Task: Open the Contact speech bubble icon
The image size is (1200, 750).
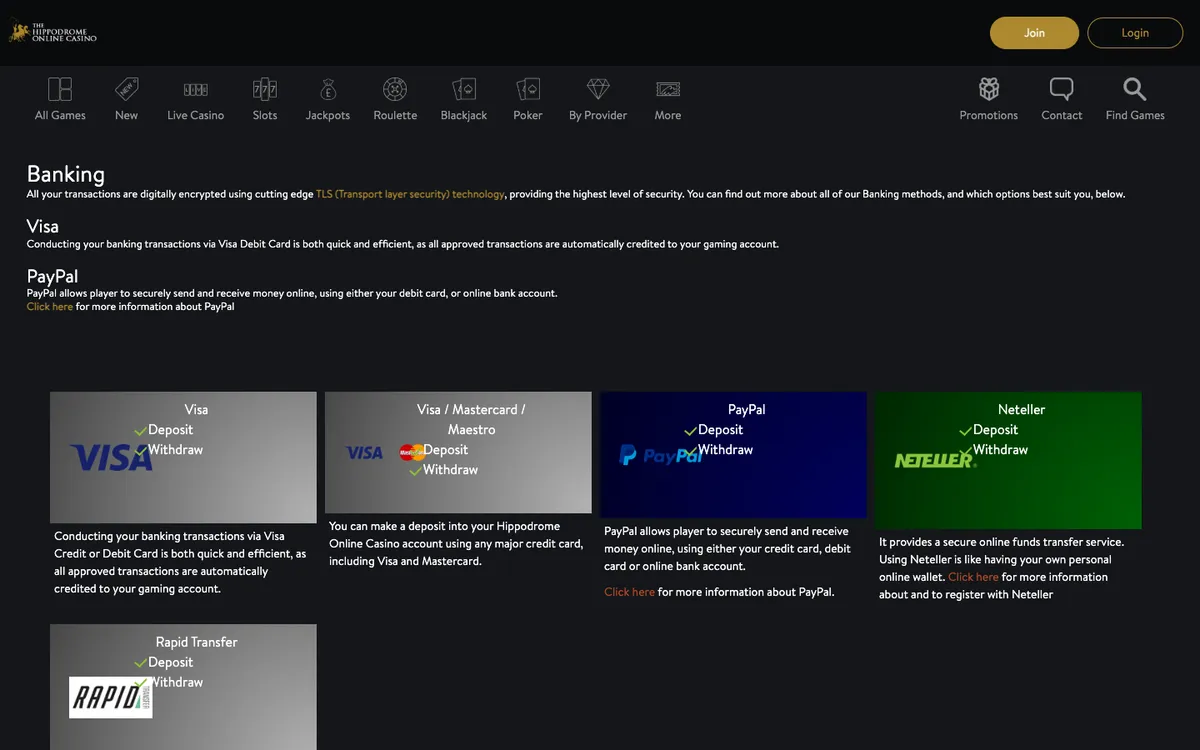Action: click(1062, 89)
